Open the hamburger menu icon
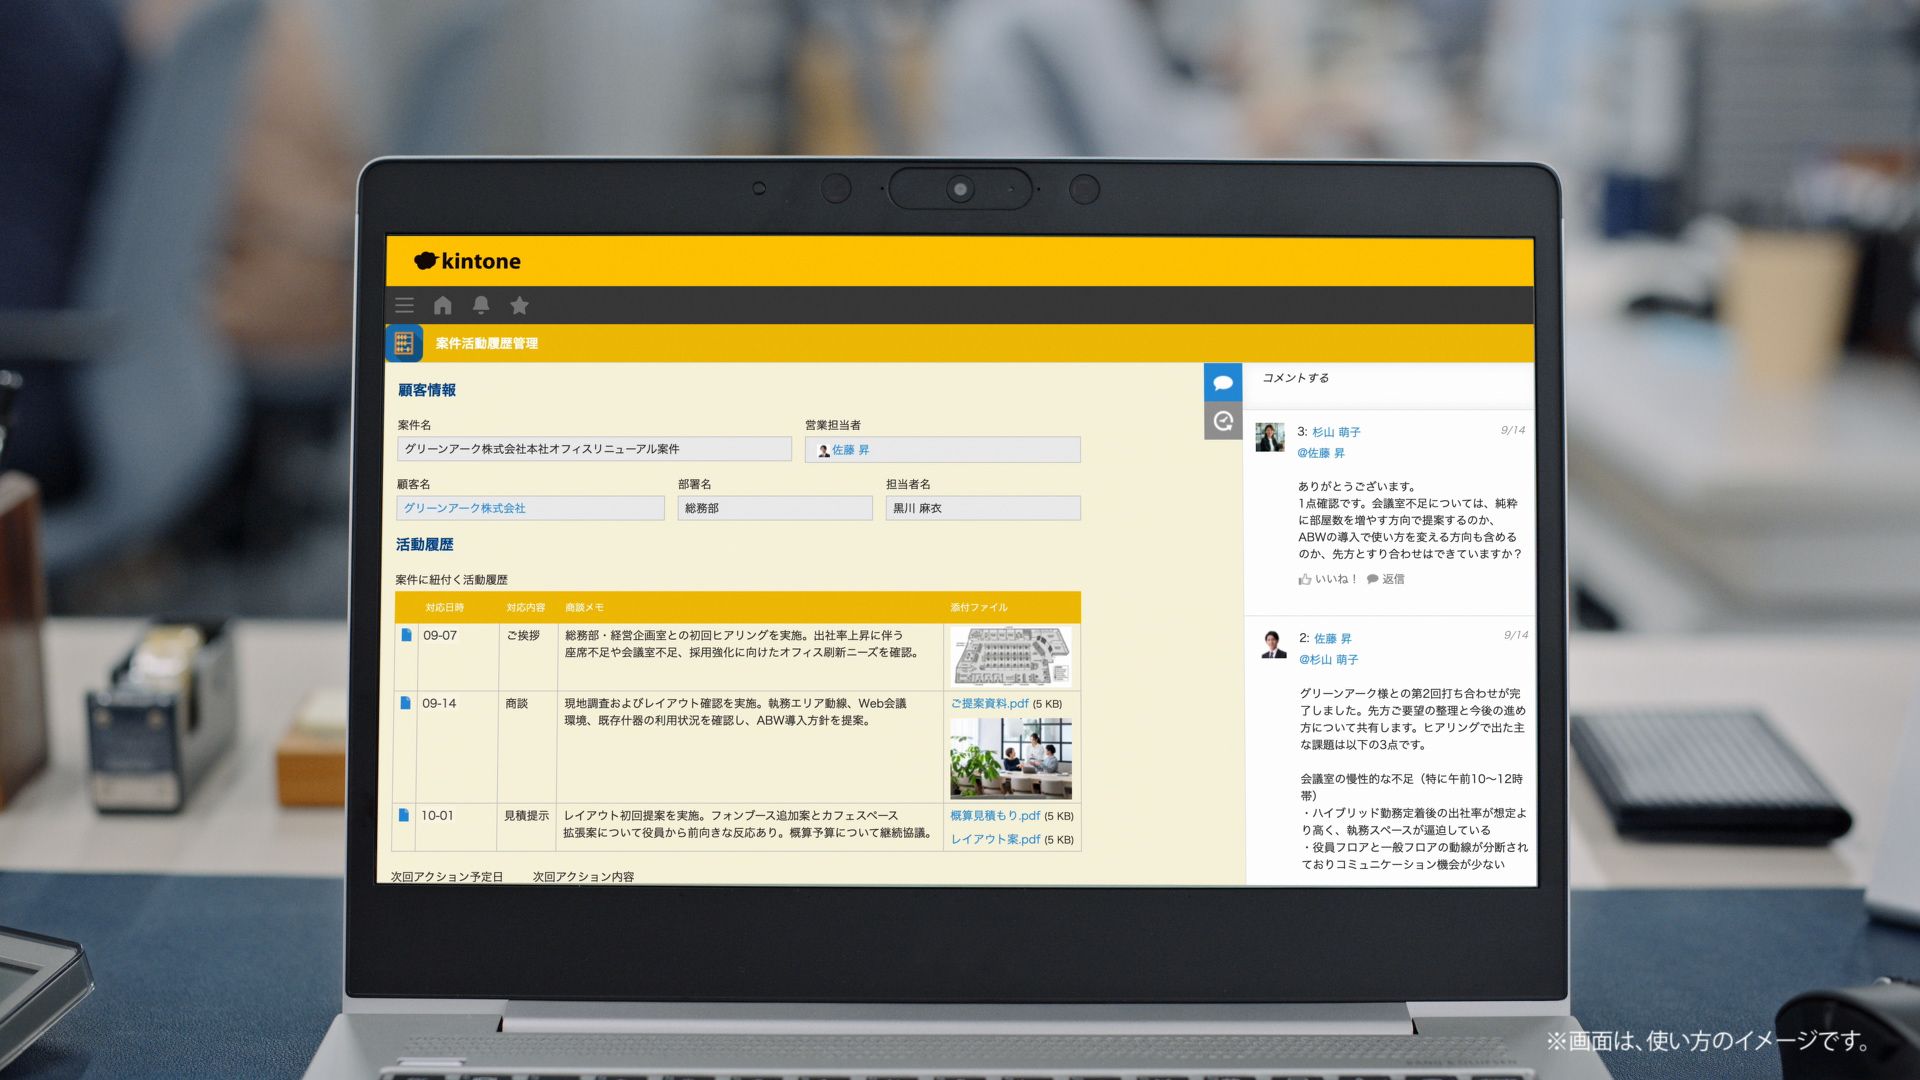This screenshot has width=1920, height=1080. [x=404, y=305]
